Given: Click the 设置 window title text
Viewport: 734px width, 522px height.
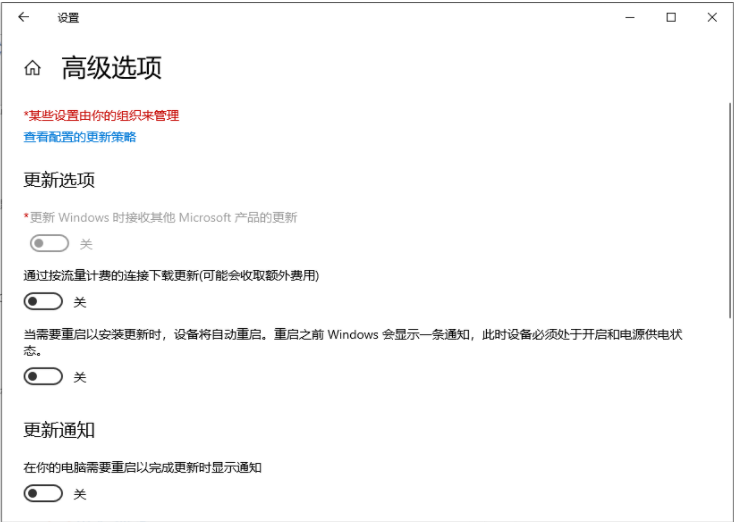Looking at the screenshot, I should (68, 18).
